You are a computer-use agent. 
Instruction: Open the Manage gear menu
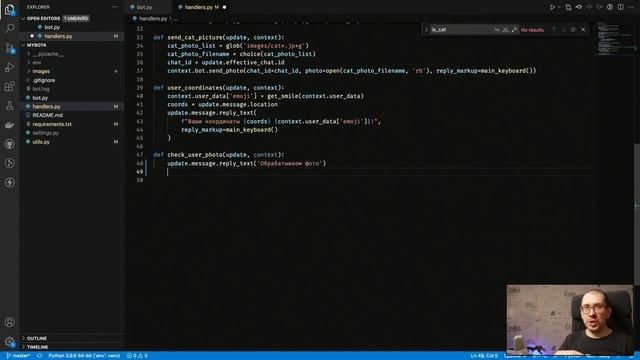9,342
